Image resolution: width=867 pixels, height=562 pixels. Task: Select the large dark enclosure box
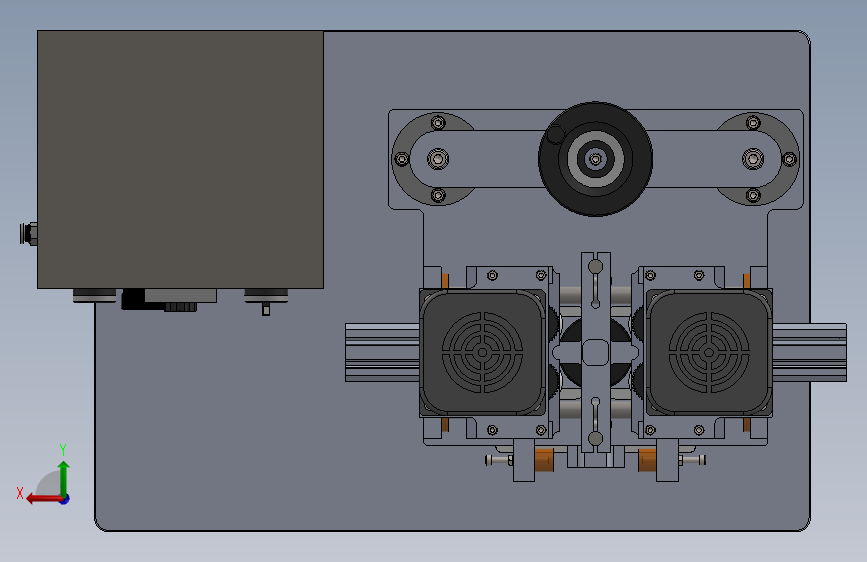coord(180,159)
